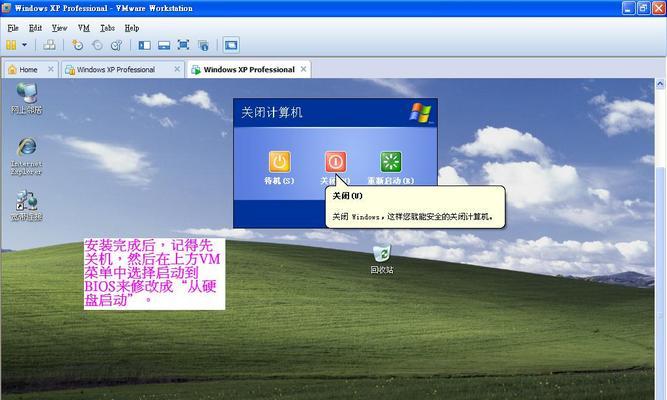
Task: Select the network shortcut icon under Internet Explorer
Action: coord(26,206)
